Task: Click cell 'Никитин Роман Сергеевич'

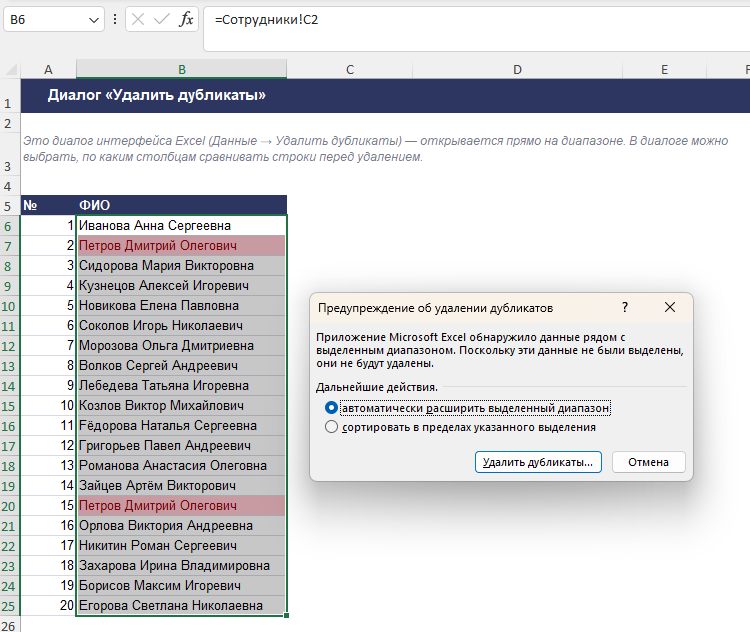Action: point(182,545)
